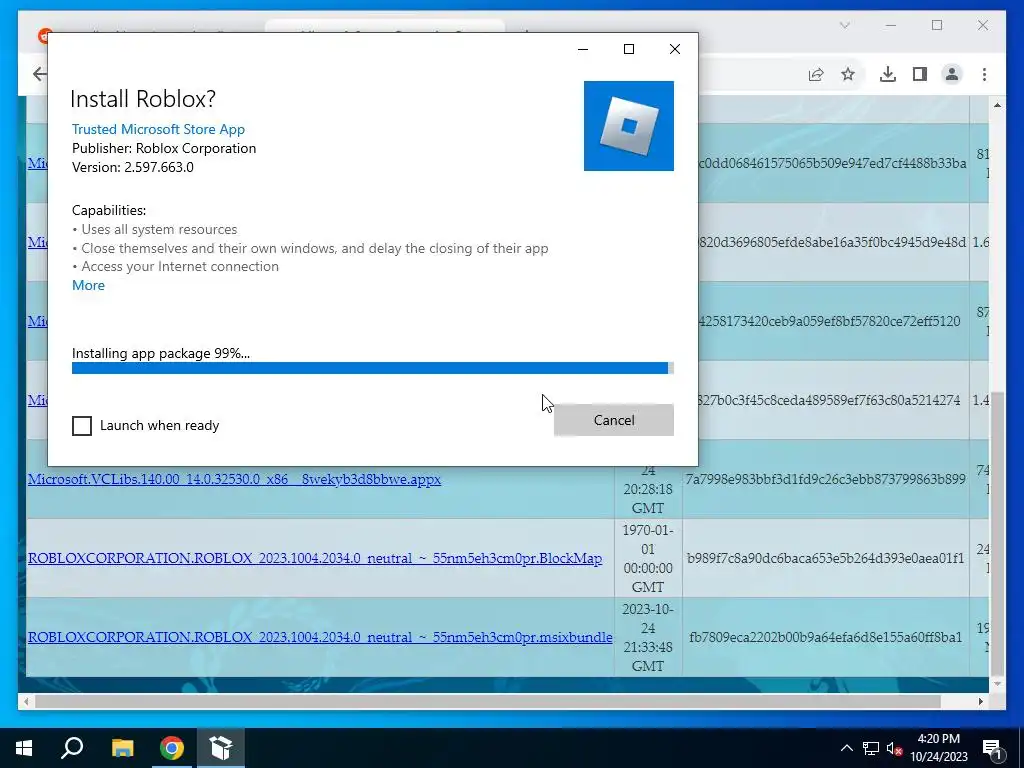Open the notification center icon
1024x768 pixels.
pos(992,748)
